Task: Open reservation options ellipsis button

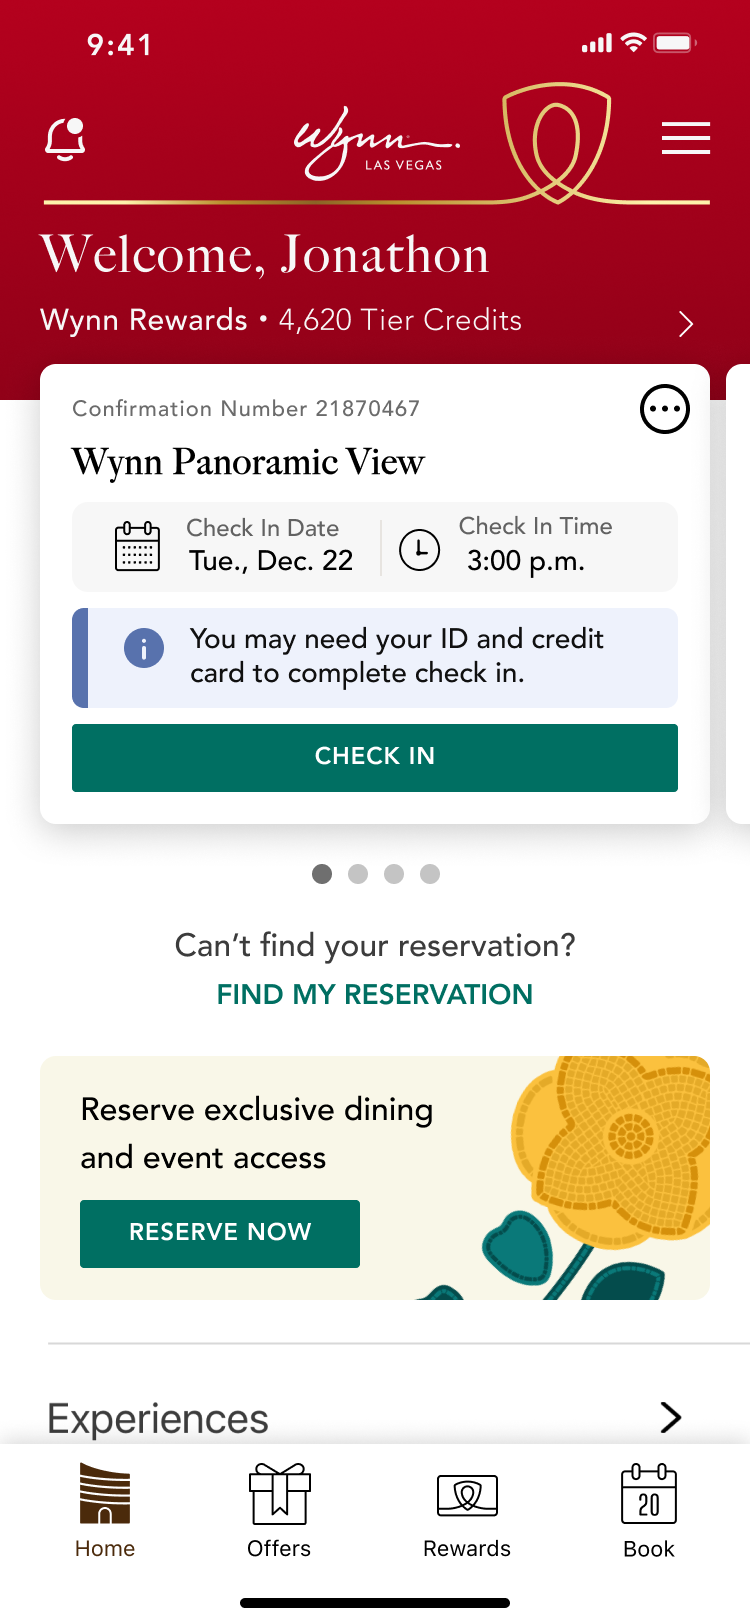Action: click(665, 409)
